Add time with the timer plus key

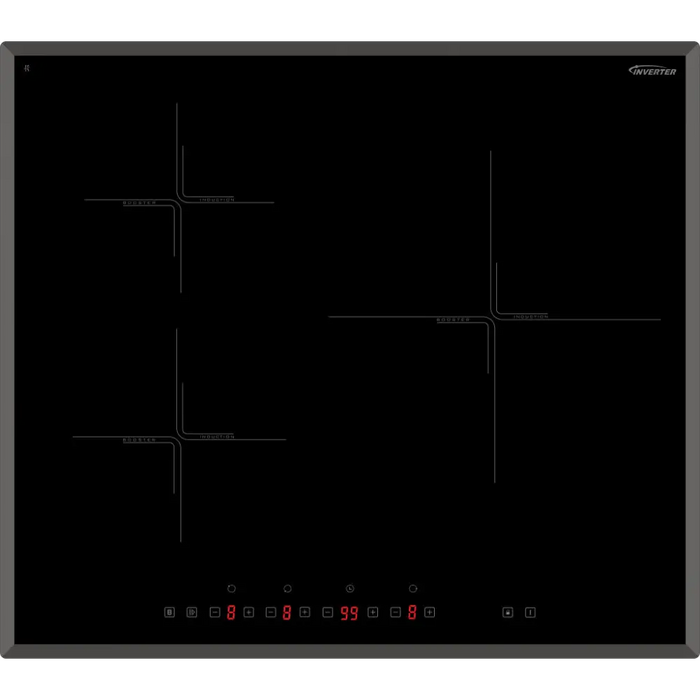[373, 612]
